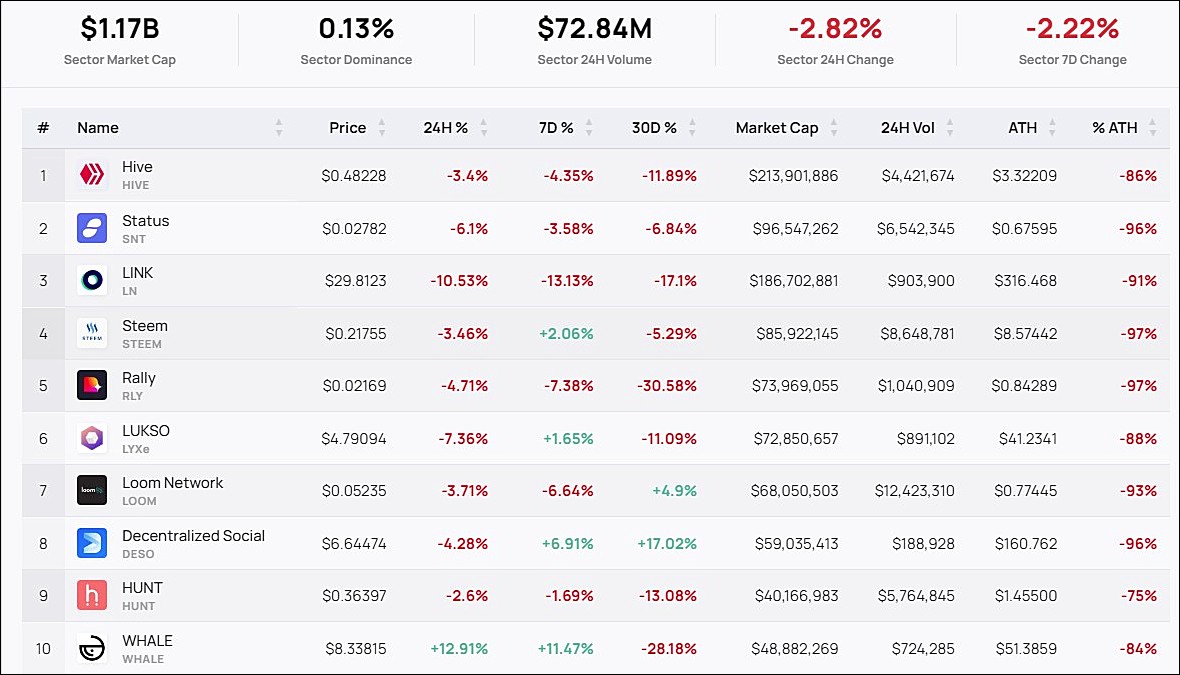The height and width of the screenshot is (675, 1180).
Task: Open the LINK coin page
Action: [x=137, y=272]
